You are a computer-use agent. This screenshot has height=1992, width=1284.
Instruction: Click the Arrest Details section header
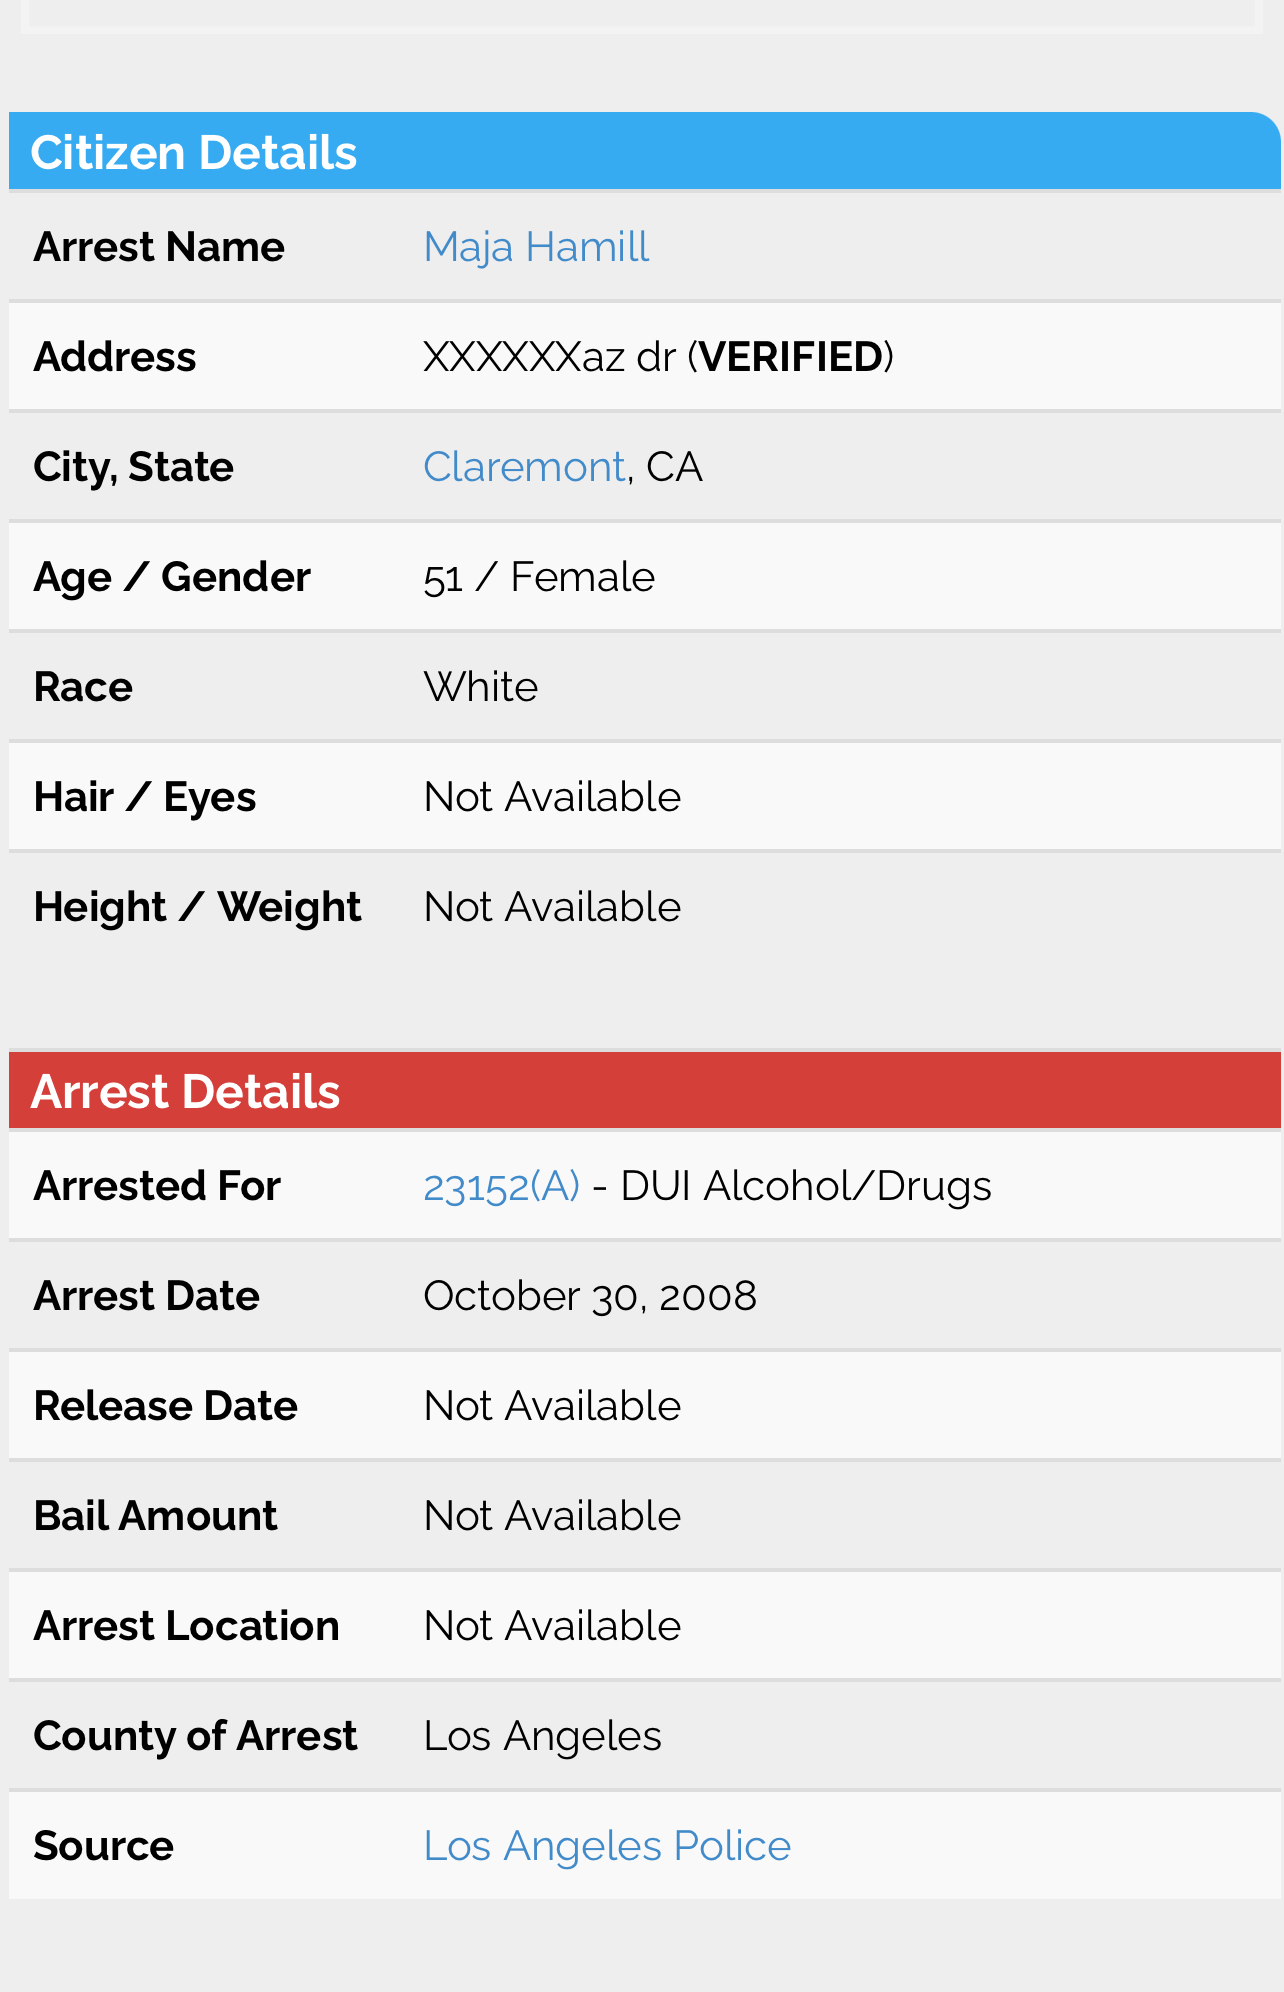pos(644,1090)
